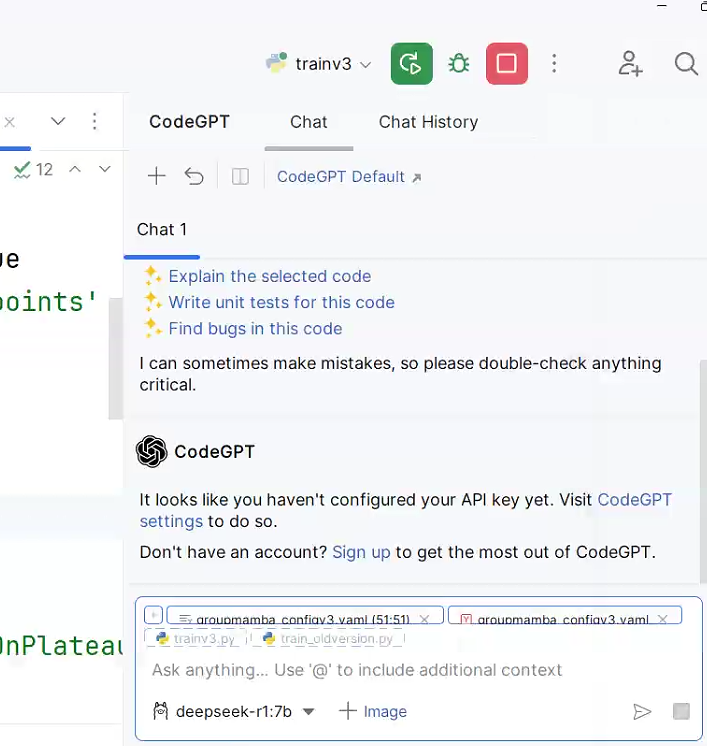Toggle the split panel icon in chat toolbar
The width and height of the screenshot is (707, 746).
(240, 177)
